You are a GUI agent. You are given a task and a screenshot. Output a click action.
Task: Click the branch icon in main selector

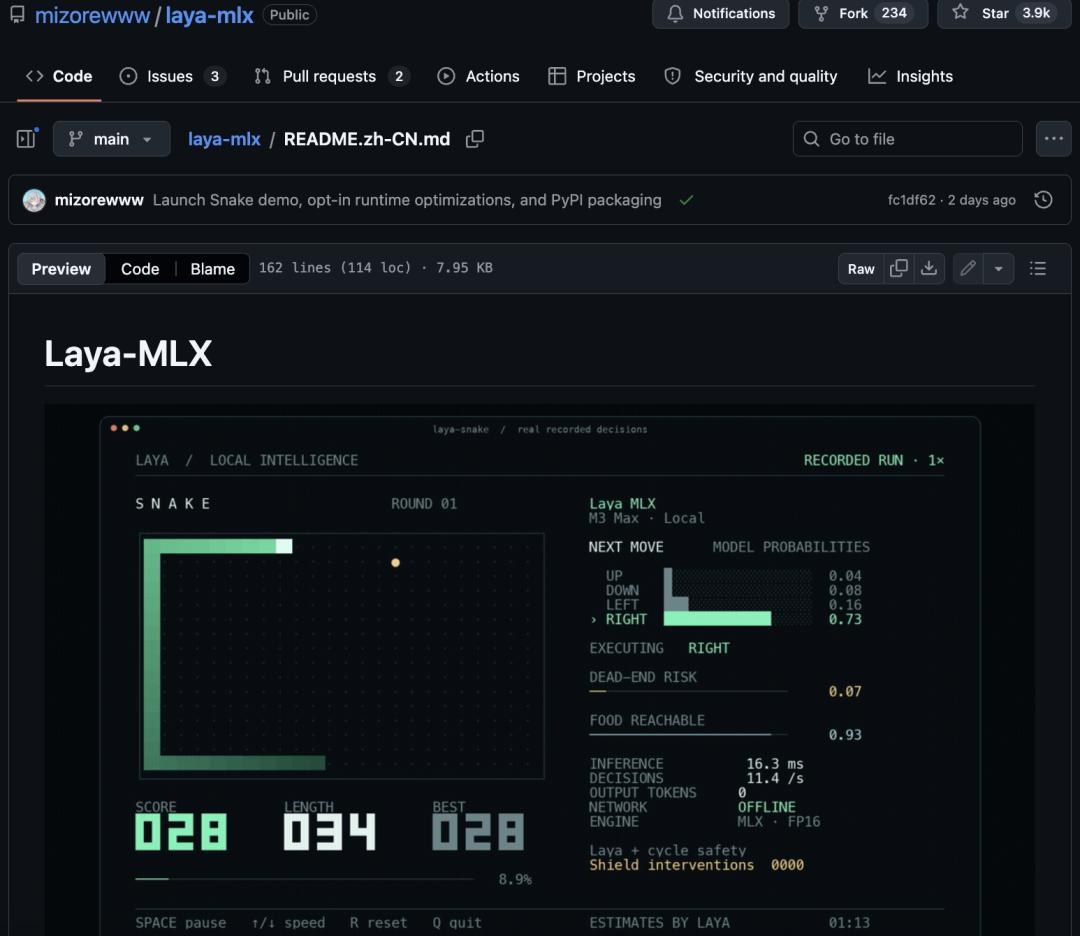[76, 139]
